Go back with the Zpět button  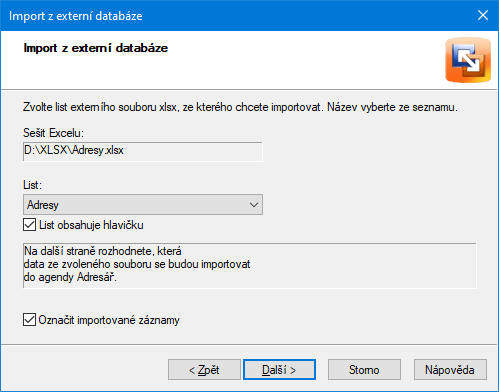204,370
